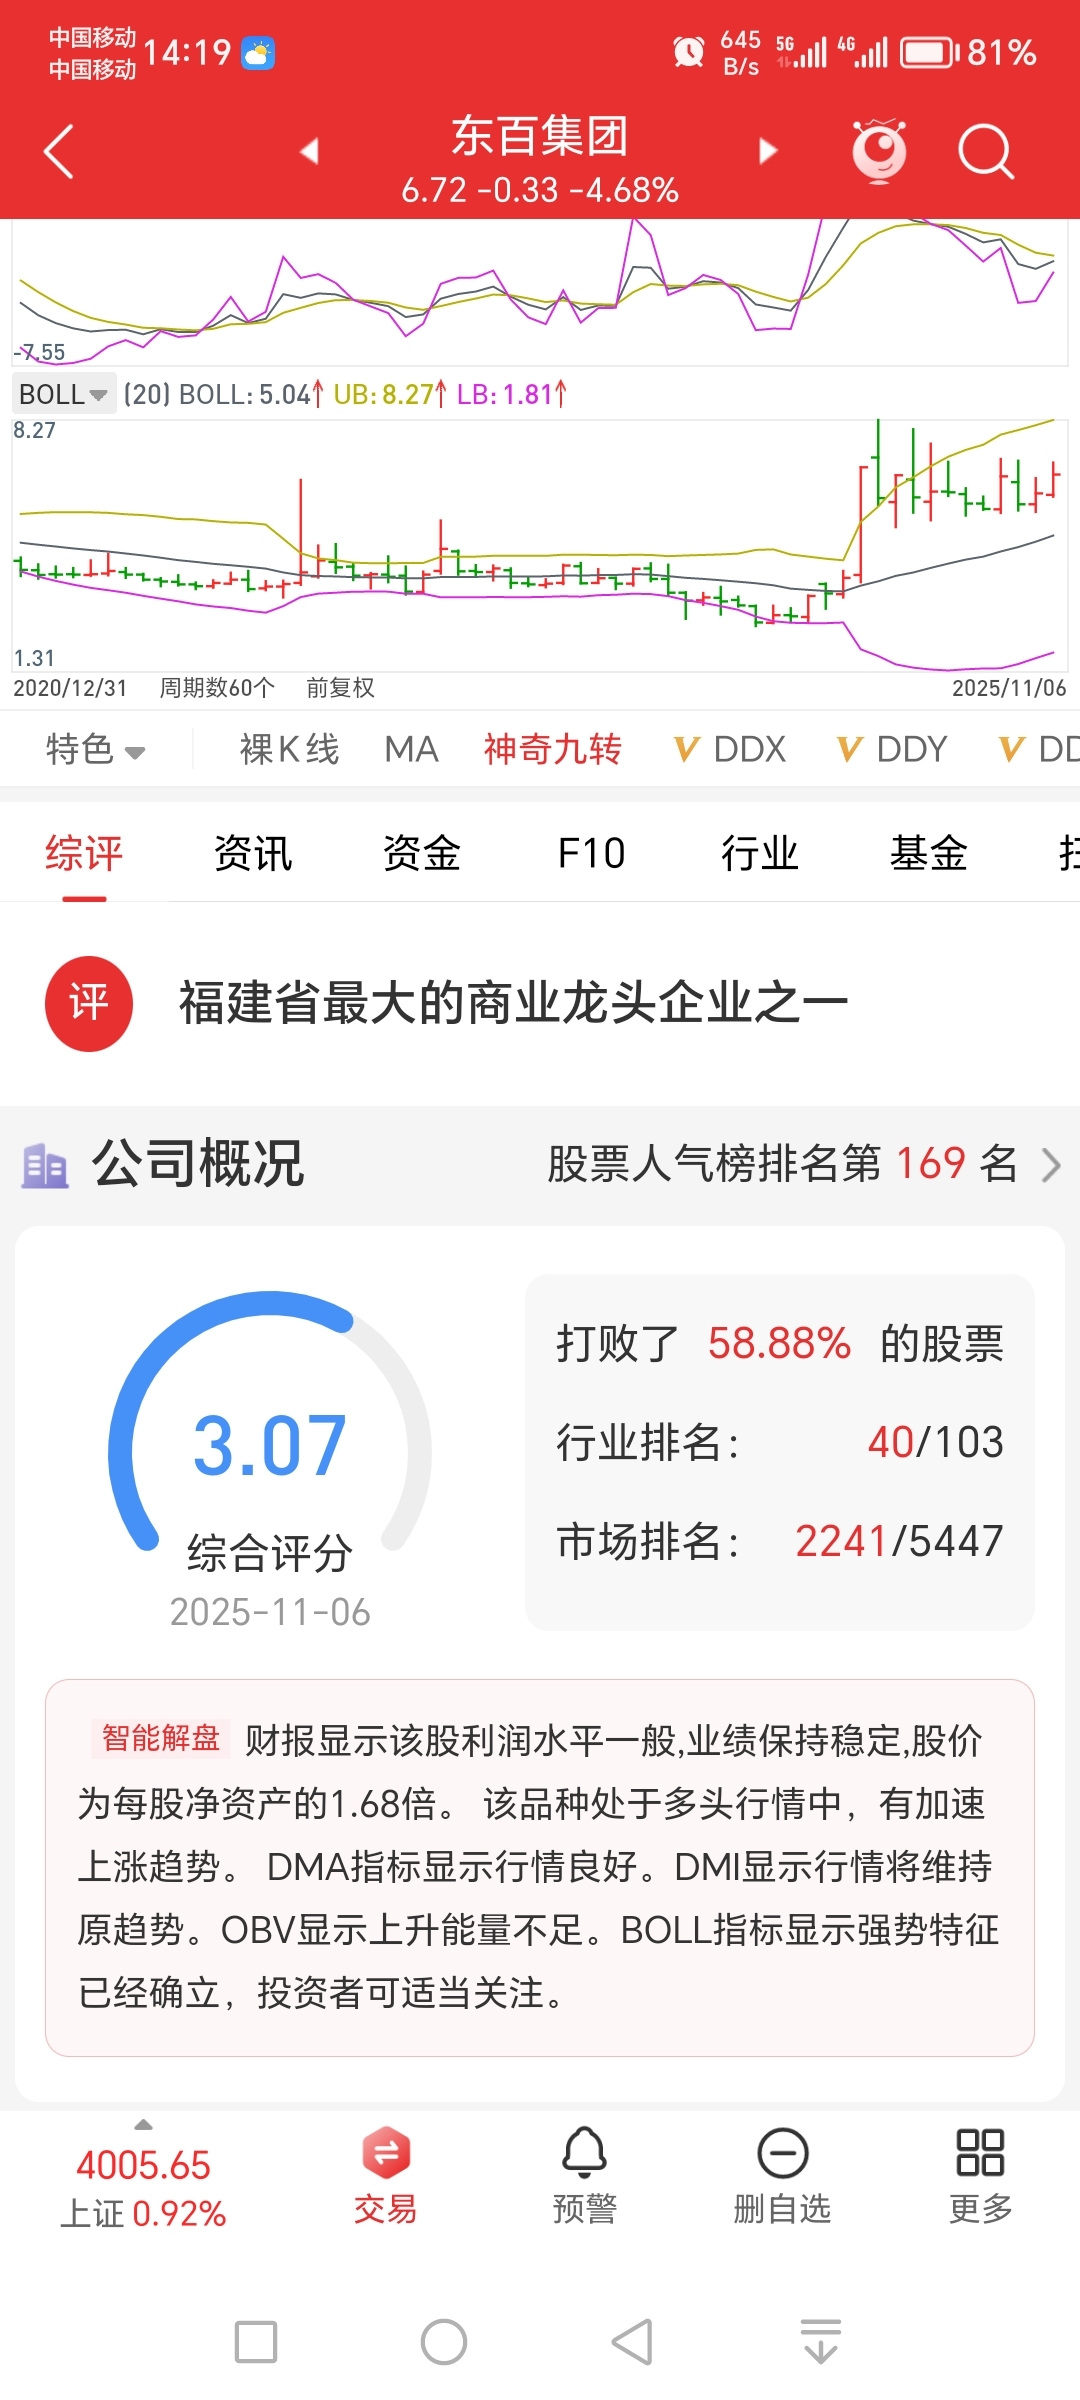Switch to 资金 tab

[422, 854]
